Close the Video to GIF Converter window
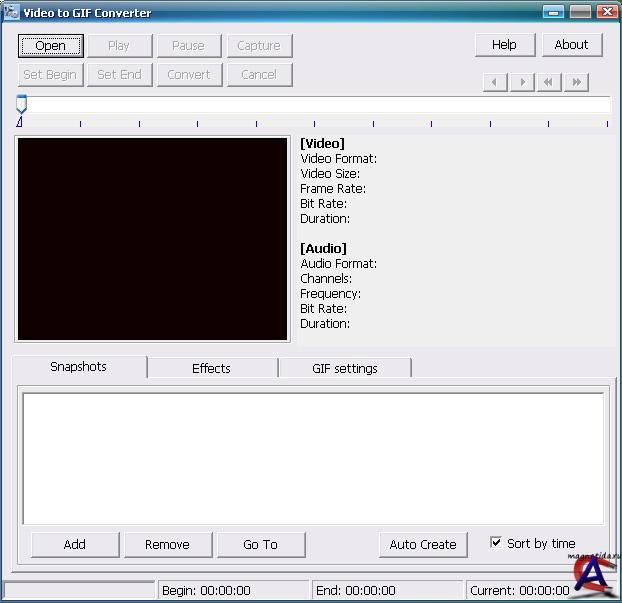The width and height of the screenshot is (622, 603). [607, 12]
